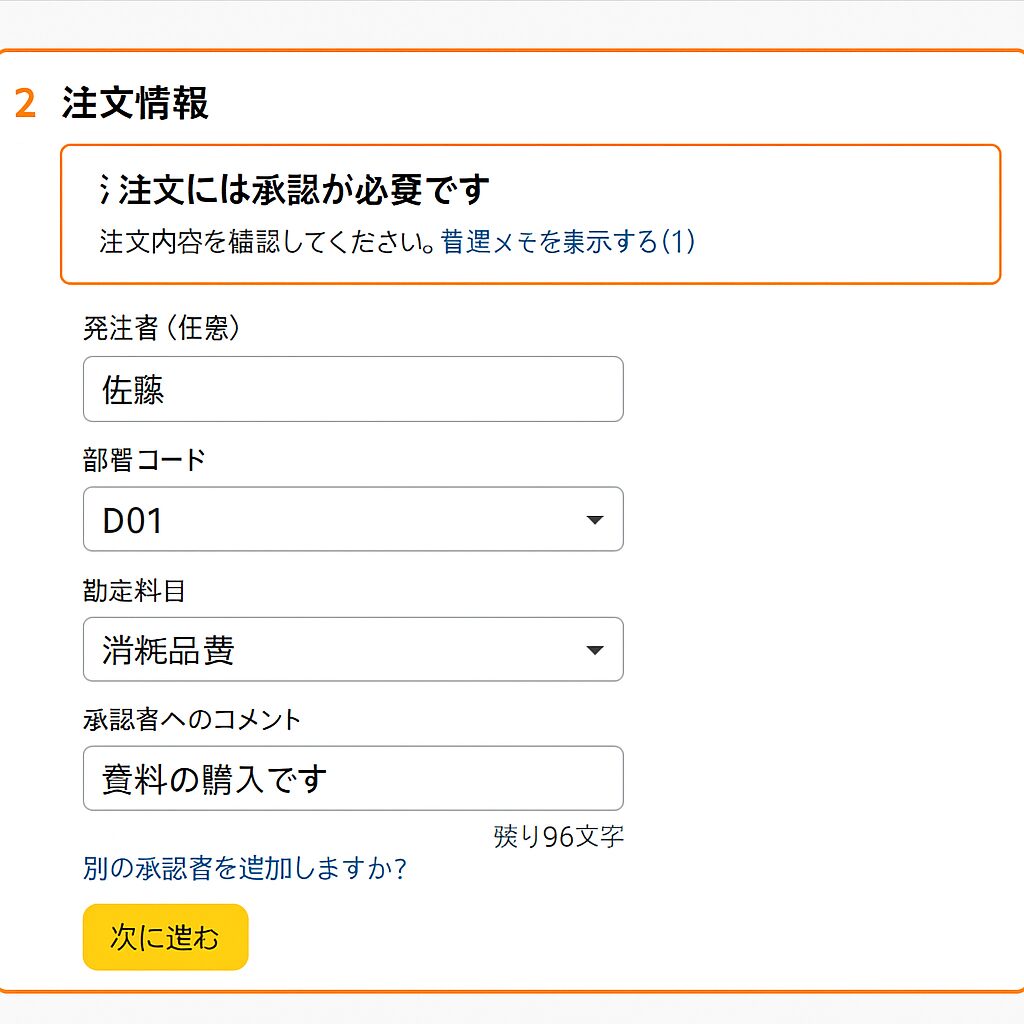Click the orange step number 2
The height and width of the screenshot is (1024, 1024).
[x=25, y=103]
